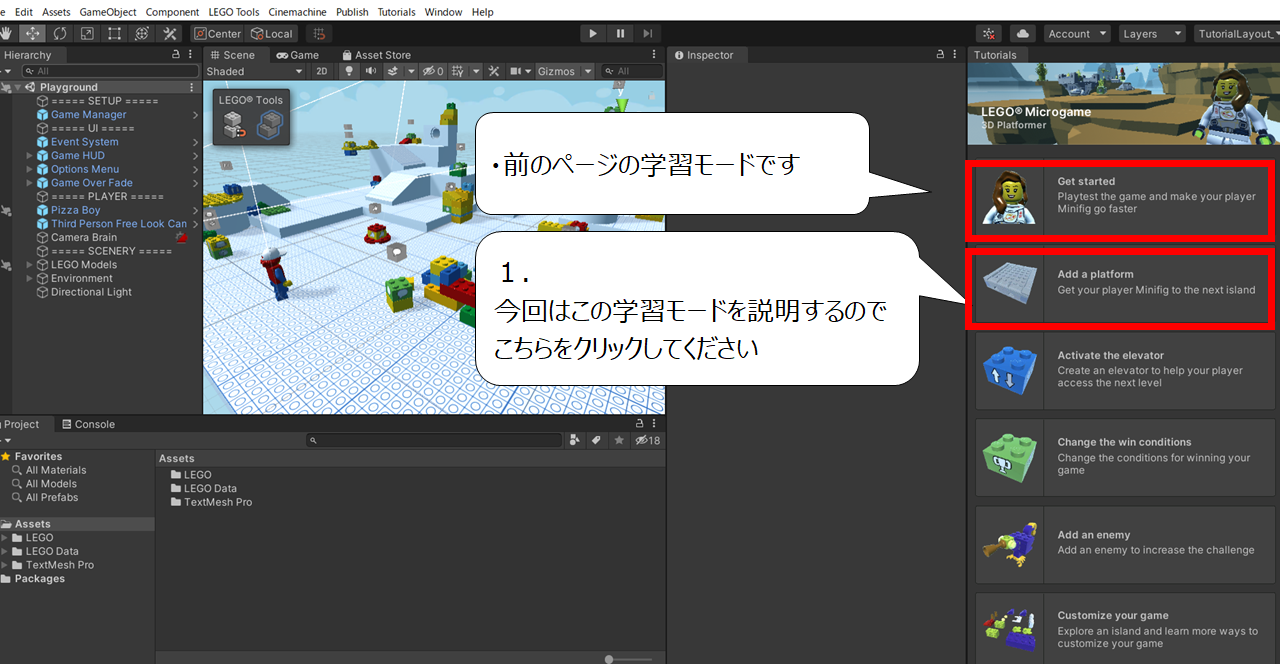Toggle scene audio

tap(370, 71)
